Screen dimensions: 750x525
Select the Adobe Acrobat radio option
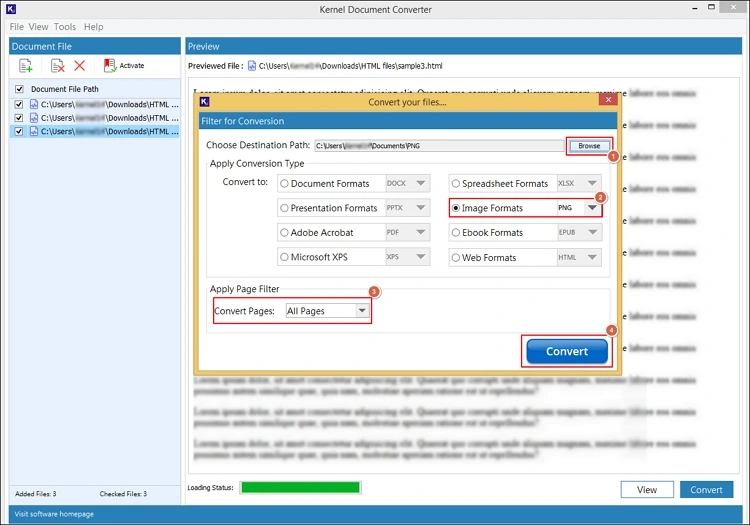point(285,233)
